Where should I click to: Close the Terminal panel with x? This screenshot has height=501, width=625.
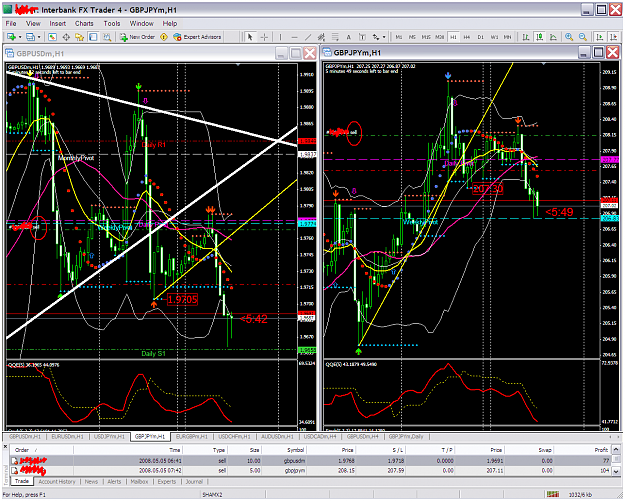point(5,447)
